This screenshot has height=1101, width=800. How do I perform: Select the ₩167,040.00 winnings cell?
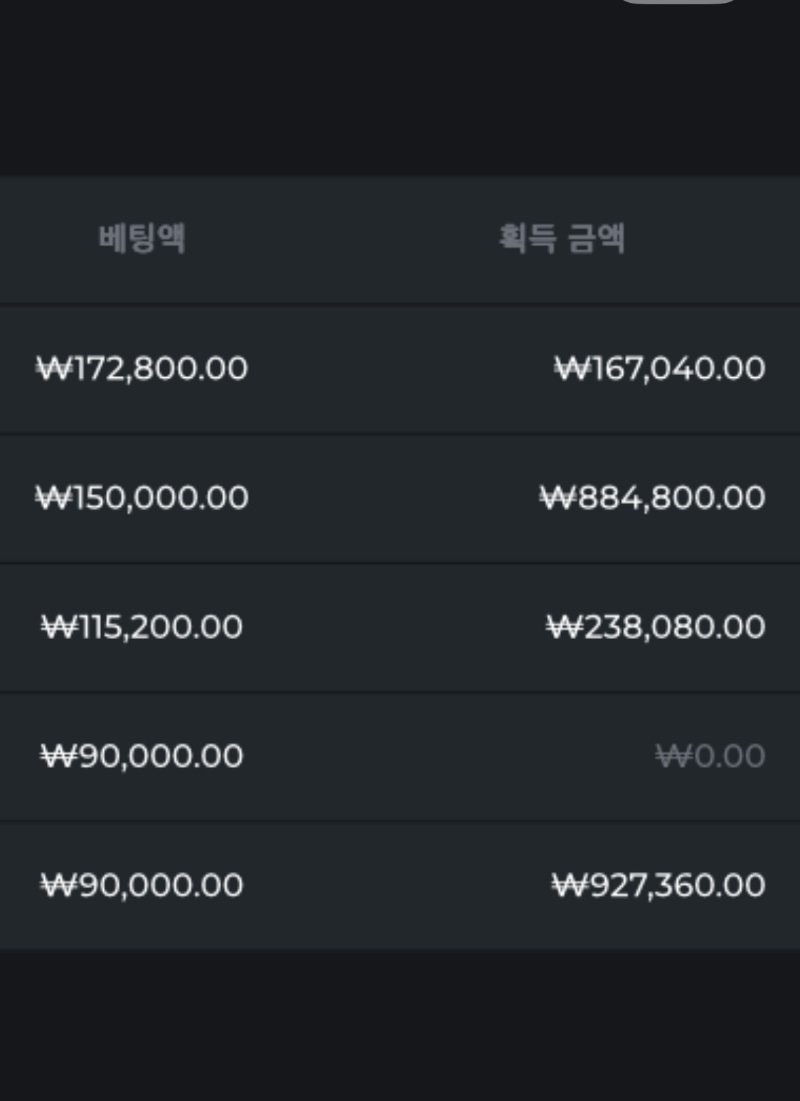[660, 369]
